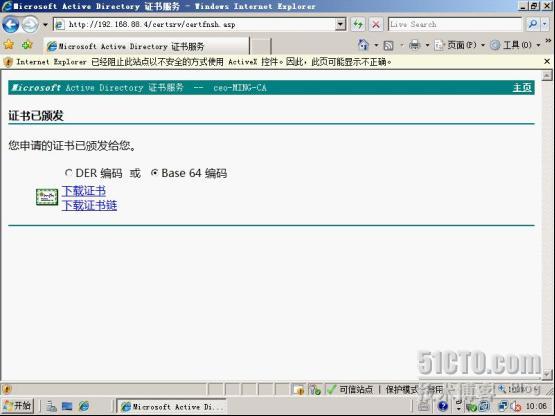Click the RSS feeds toolbar icon

[388, 45]
